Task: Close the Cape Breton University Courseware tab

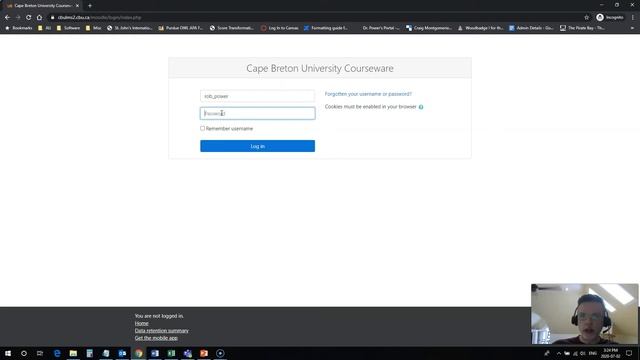Action: (77, 6)
